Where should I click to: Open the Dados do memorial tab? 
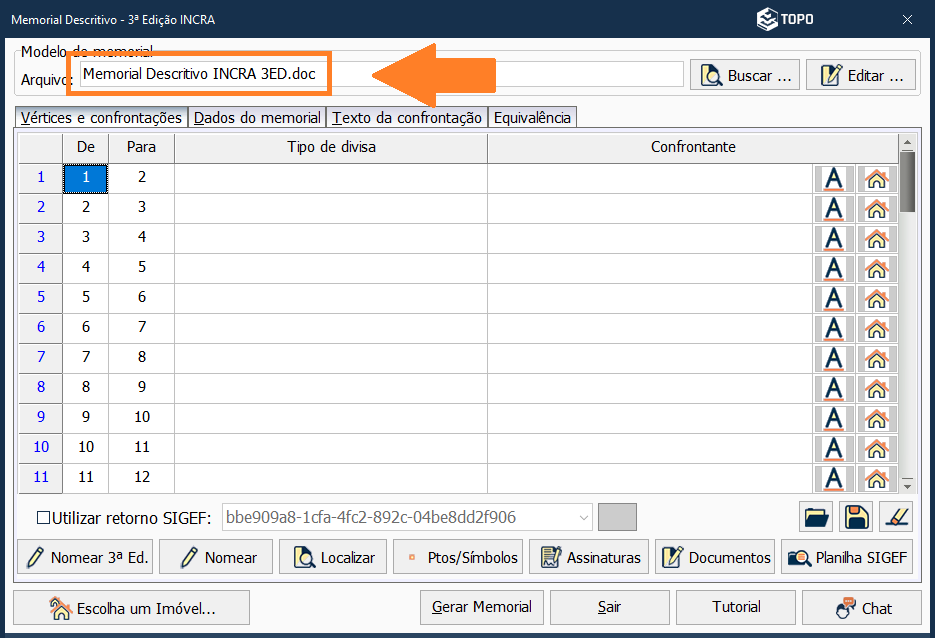click(257, 117)
